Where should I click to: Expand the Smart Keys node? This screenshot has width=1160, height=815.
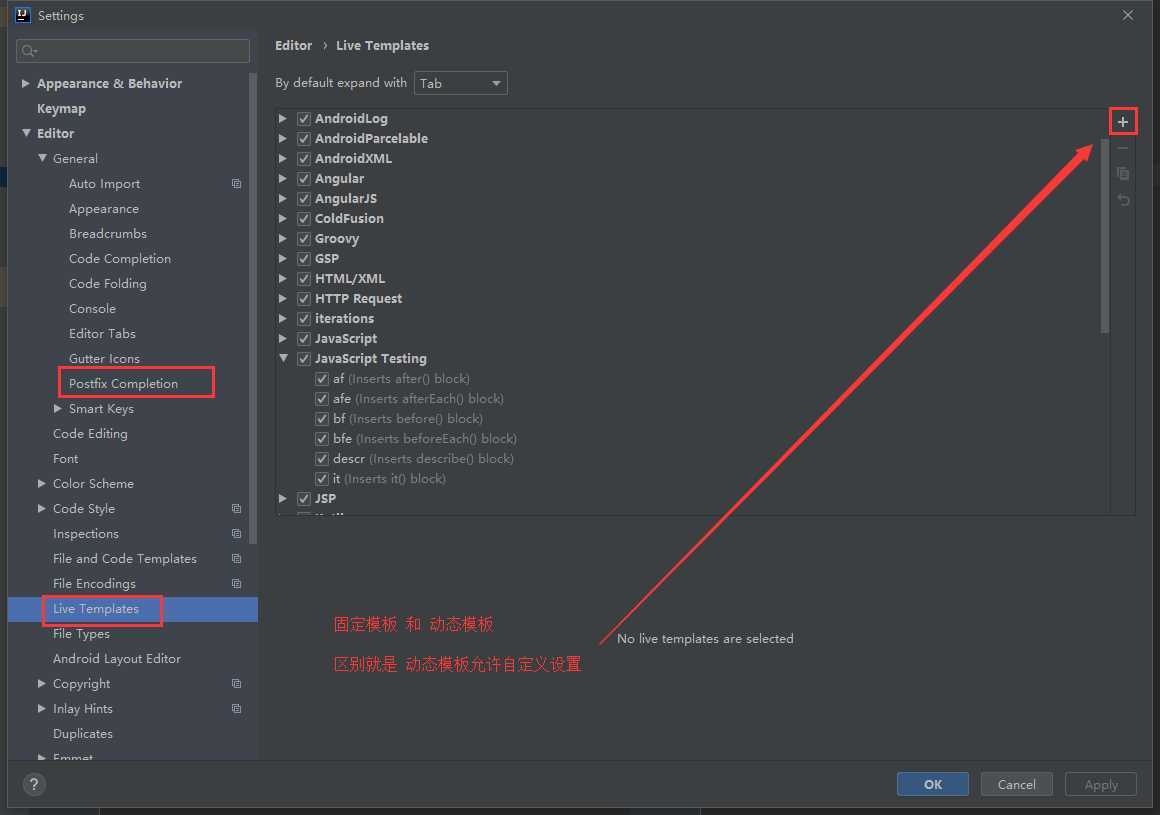click(x=58, y=408)
